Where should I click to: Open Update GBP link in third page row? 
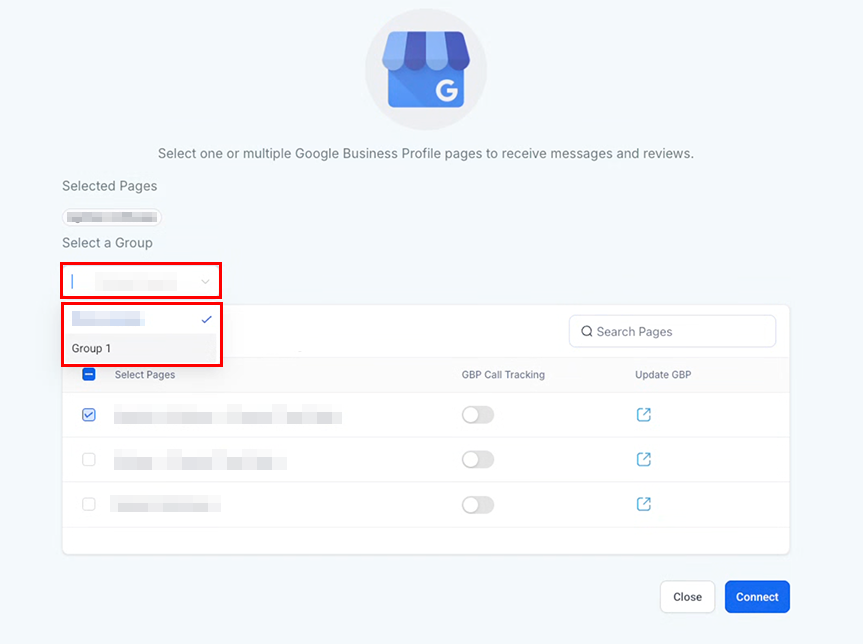pos(643,504)
